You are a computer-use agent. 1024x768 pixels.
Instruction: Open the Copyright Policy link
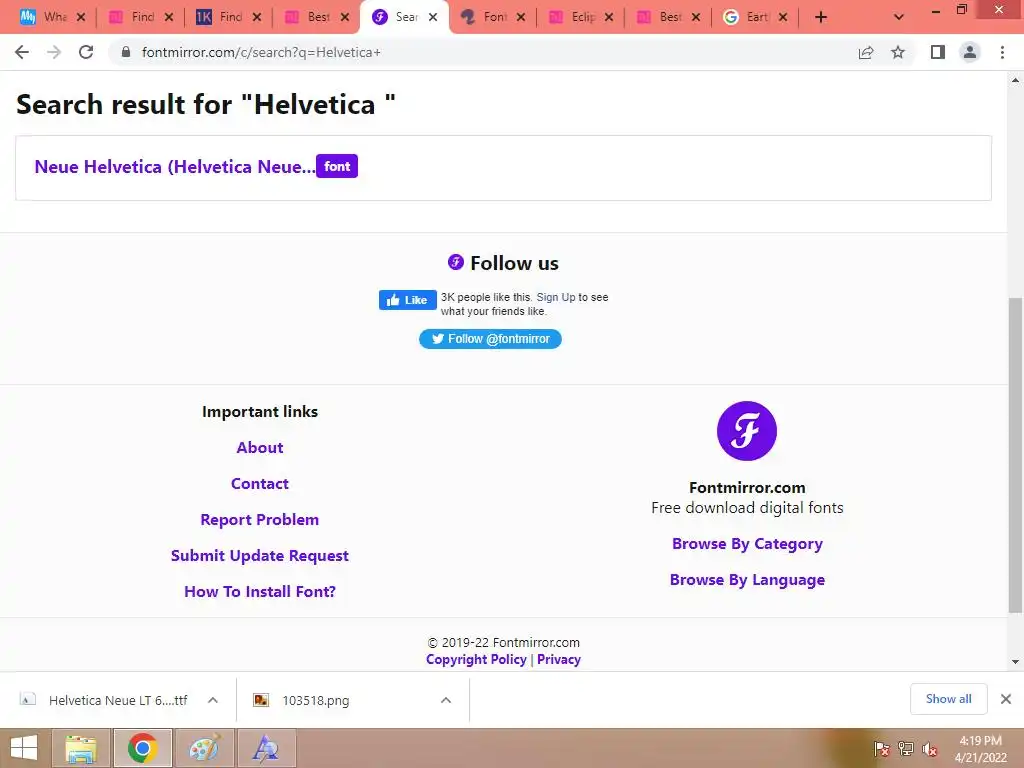(476, 660)
